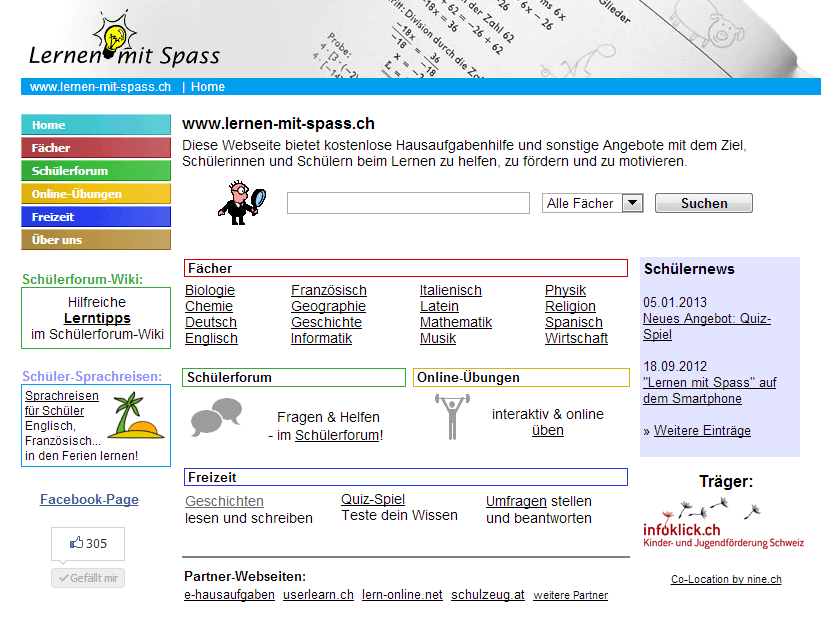The image size is (830, 619).
Task: Click the detective with magnifying glass icon
Action: click(241, 202)
